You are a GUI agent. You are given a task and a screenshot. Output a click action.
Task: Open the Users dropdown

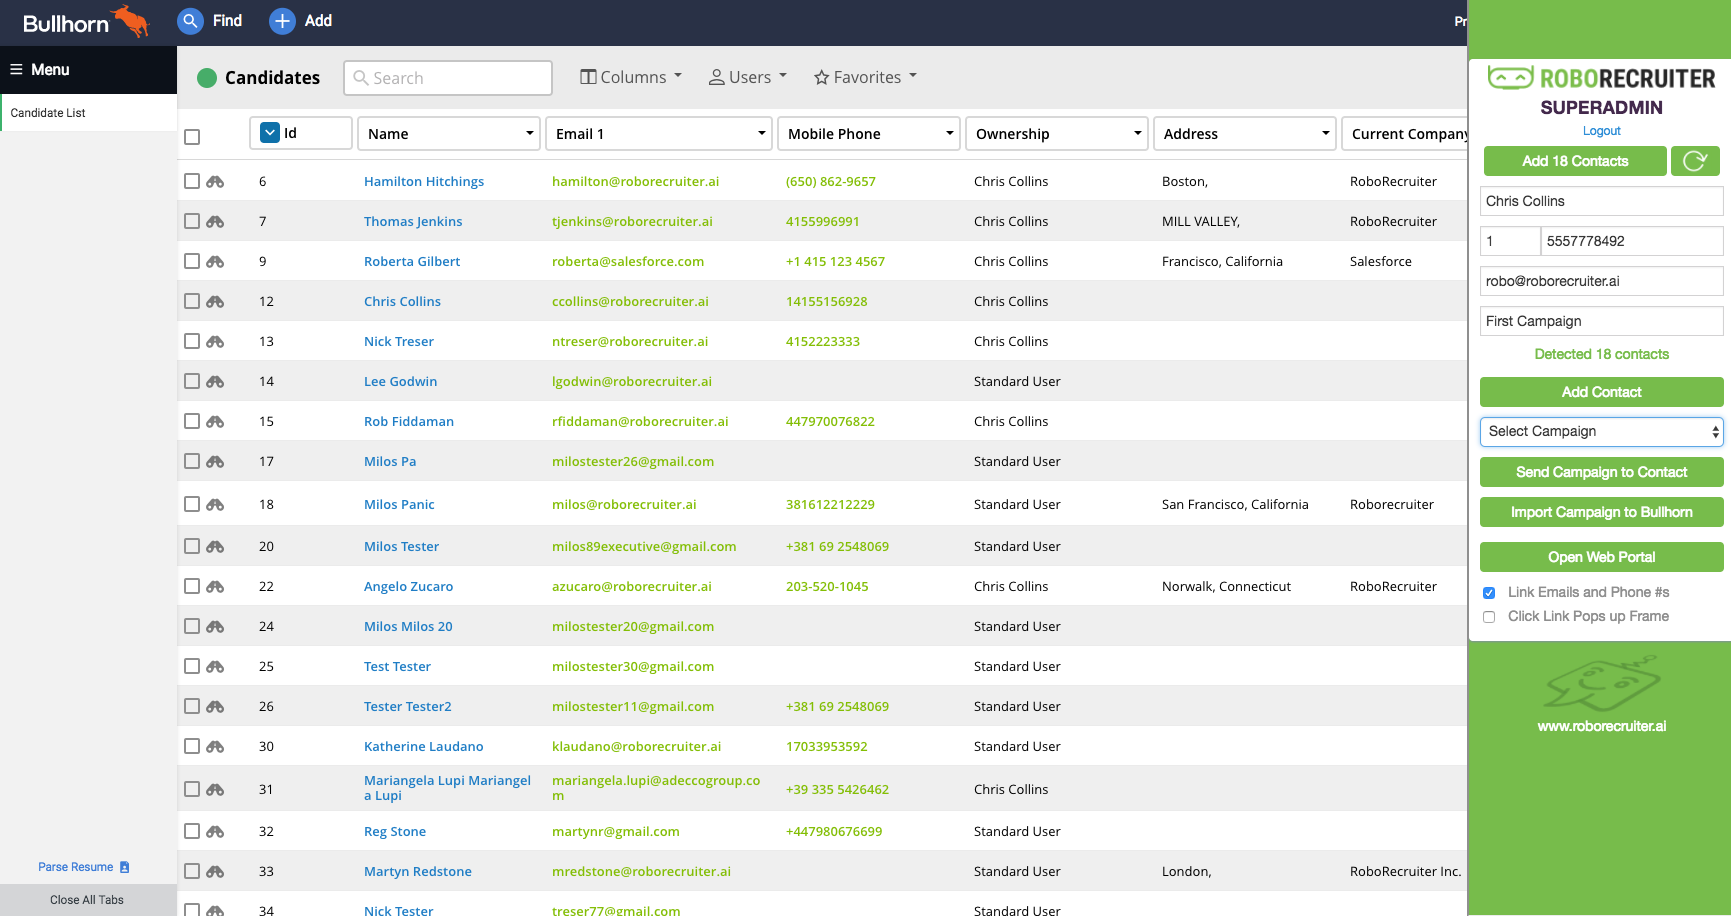coord(748,77)
